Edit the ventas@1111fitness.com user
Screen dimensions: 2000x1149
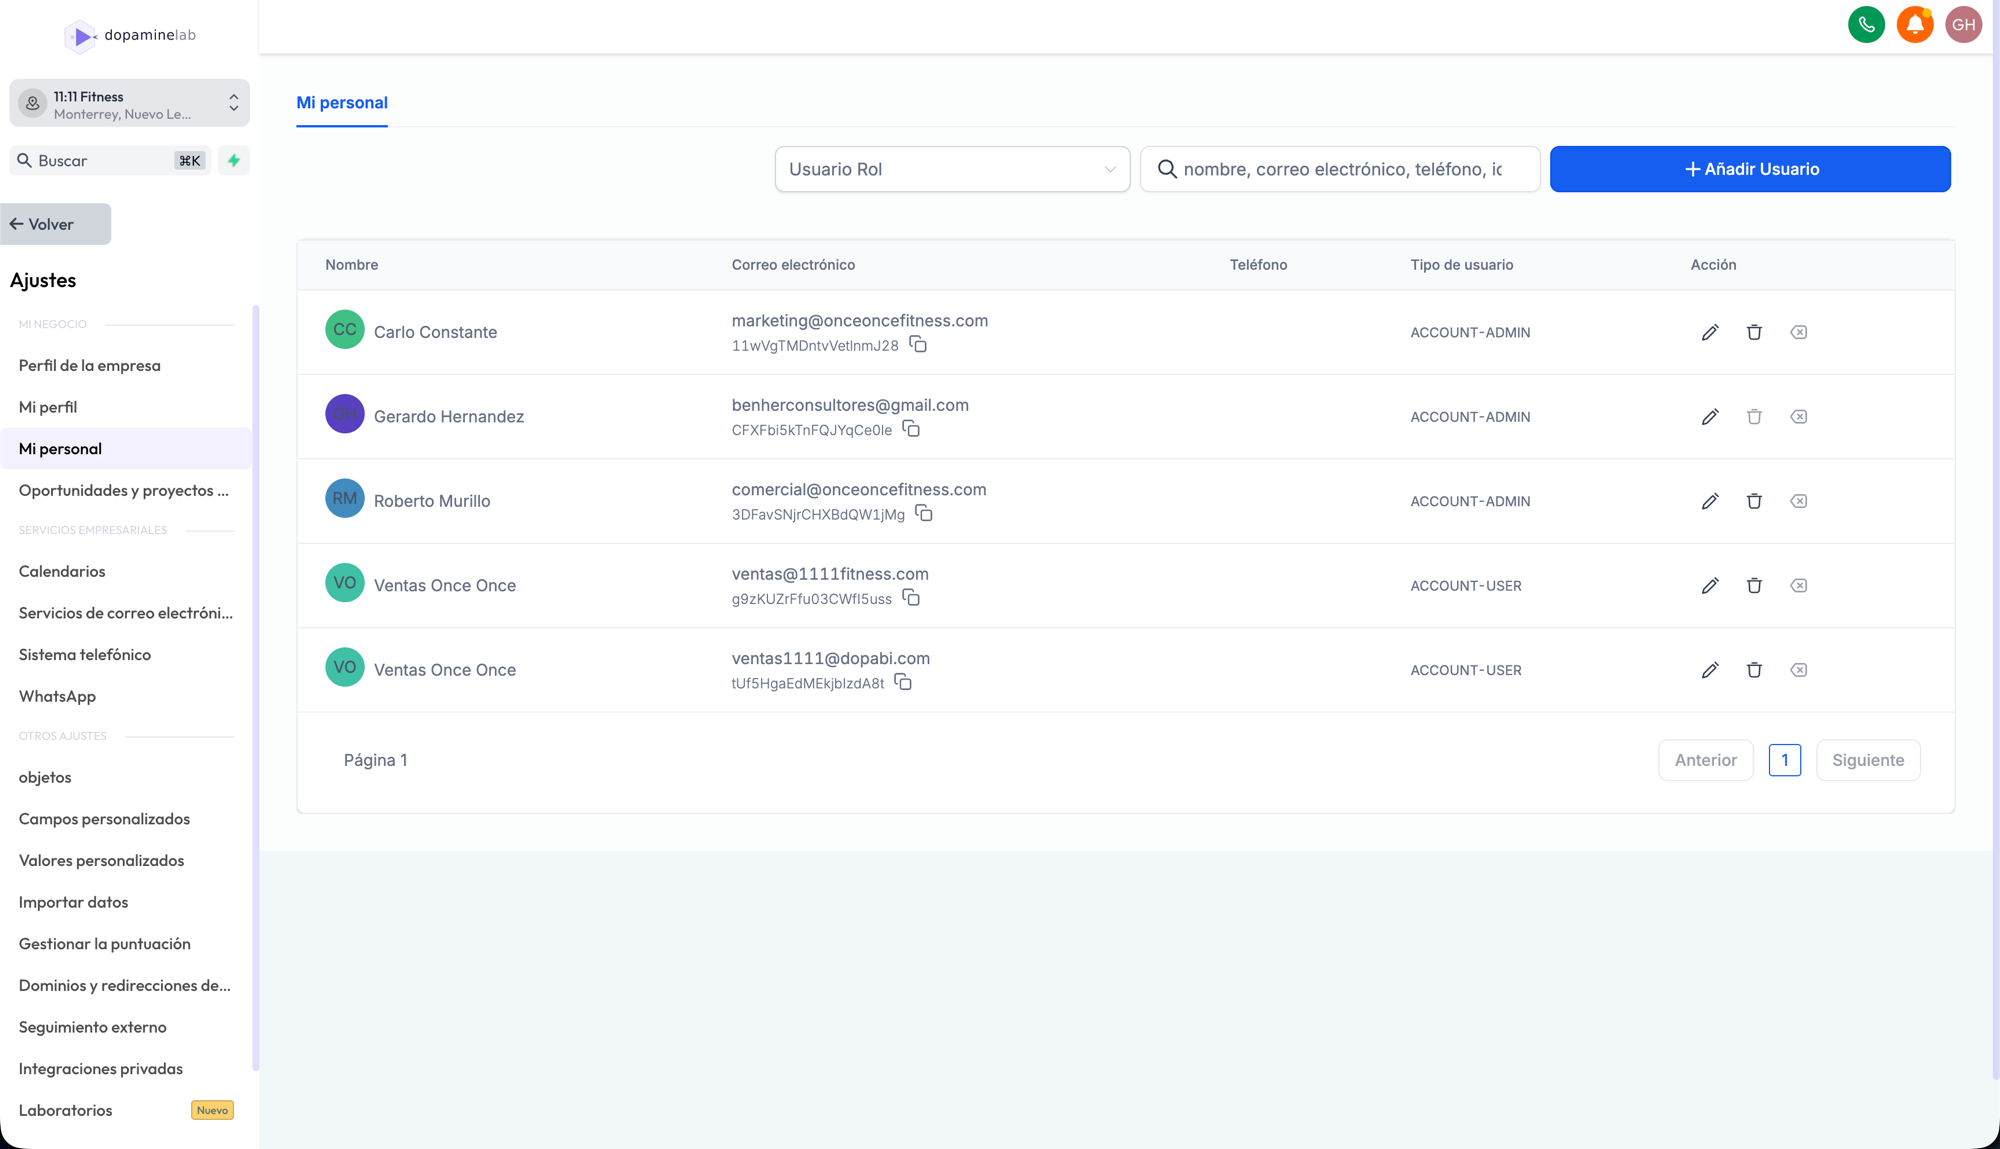click(1710, 586)
